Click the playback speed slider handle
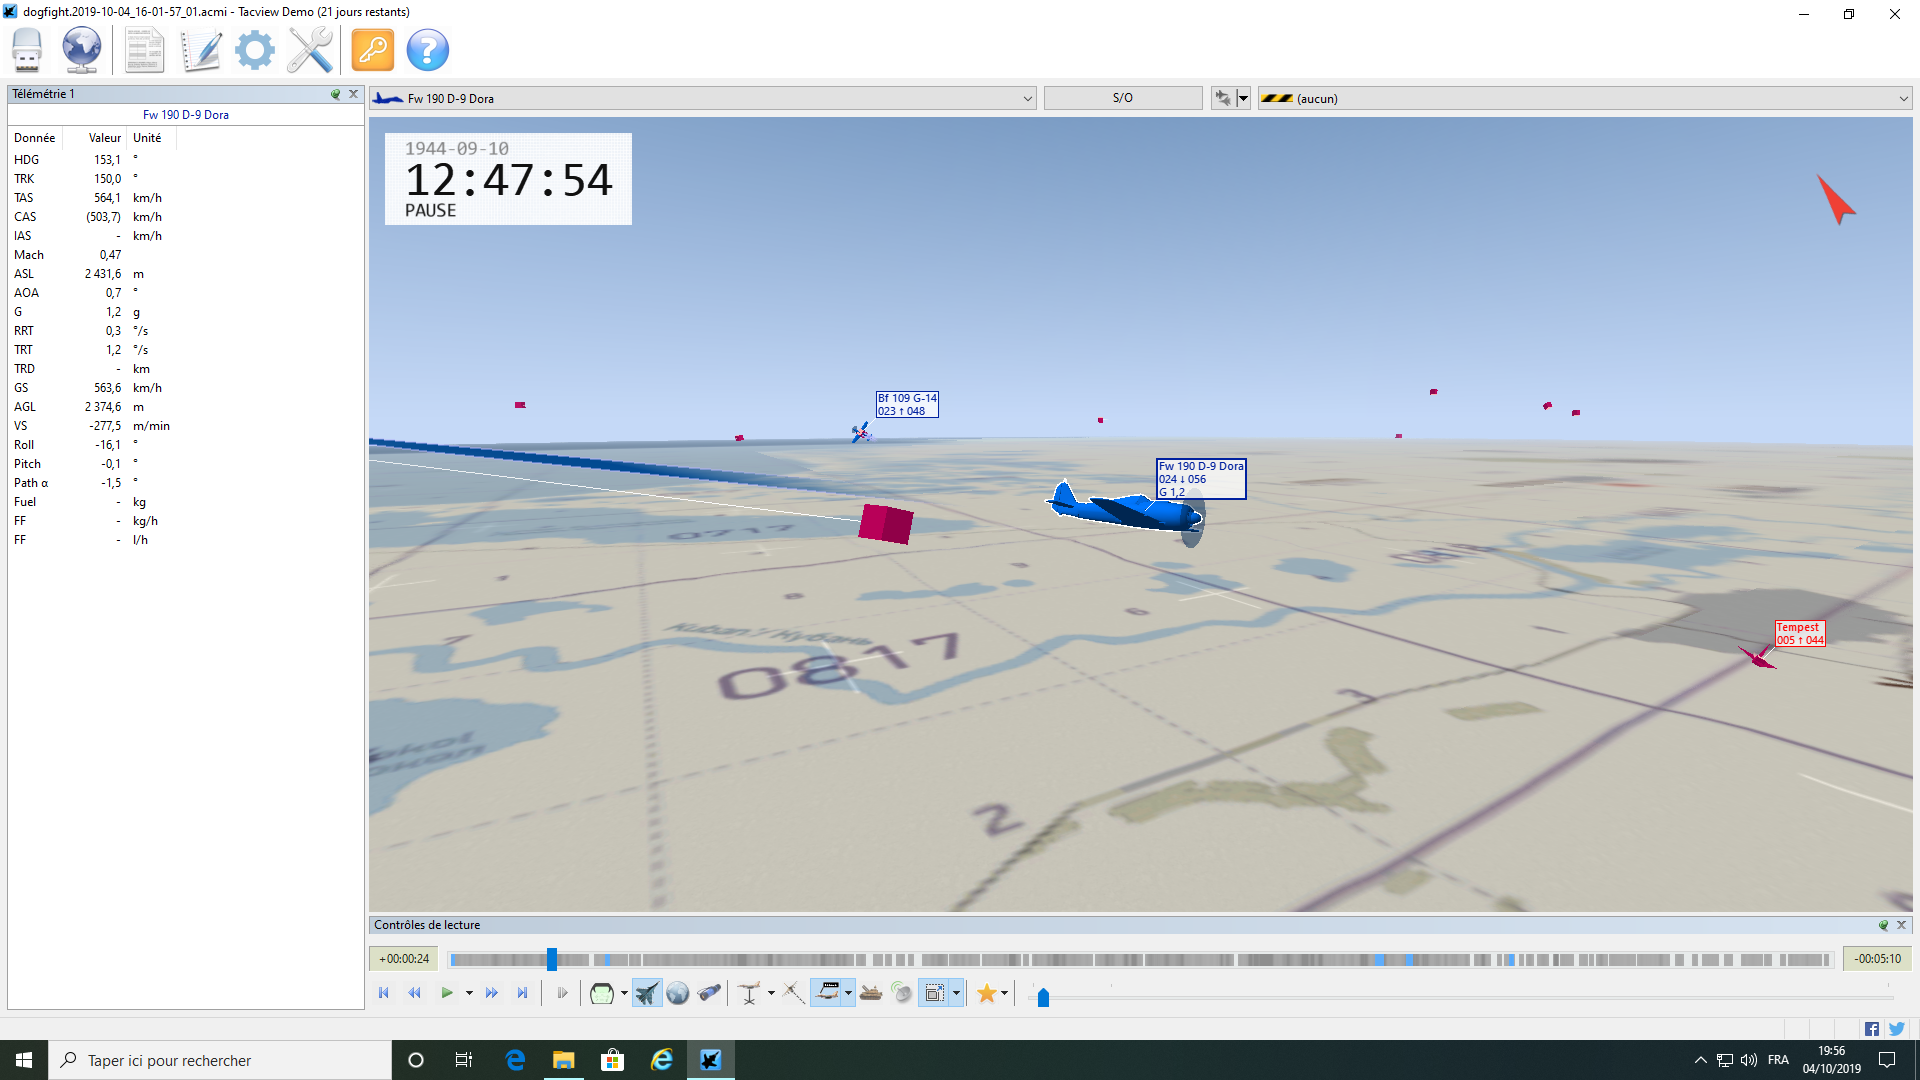Image resolution: width=1920 pixels, height=1080 pixels. pos(1043,997)
